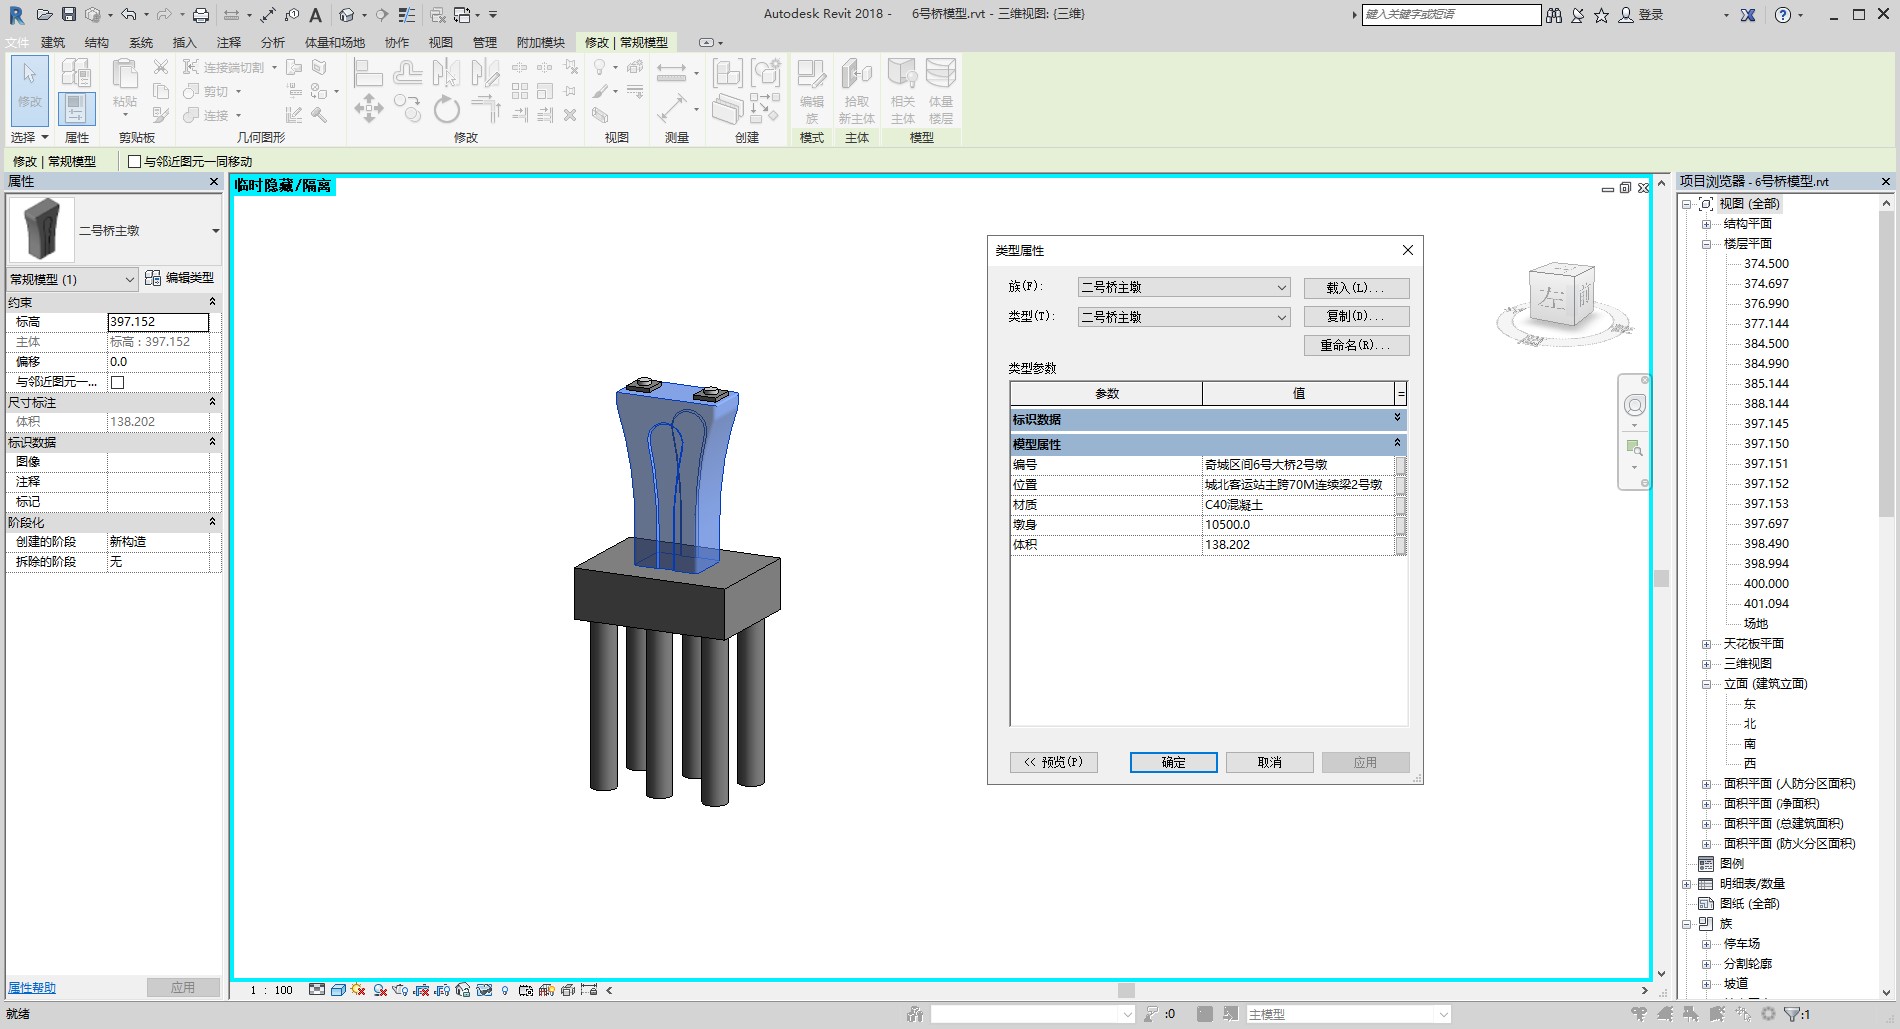The height and width of the screenshot is (1029, 1900).
Task: Toggle the 位置 row checkbox in type parameters
Action: tap(1400, 485)
